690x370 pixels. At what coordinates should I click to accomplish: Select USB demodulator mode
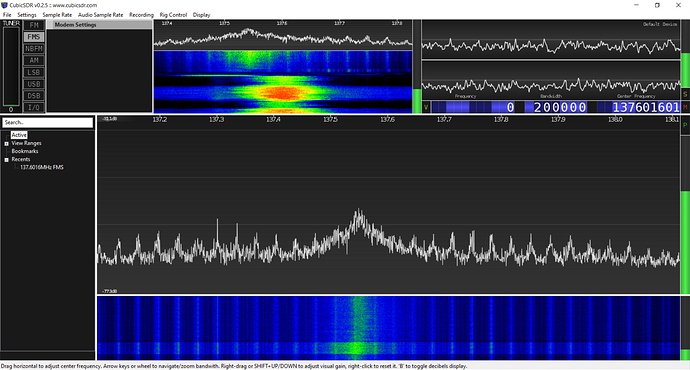(x=34, y=84)
